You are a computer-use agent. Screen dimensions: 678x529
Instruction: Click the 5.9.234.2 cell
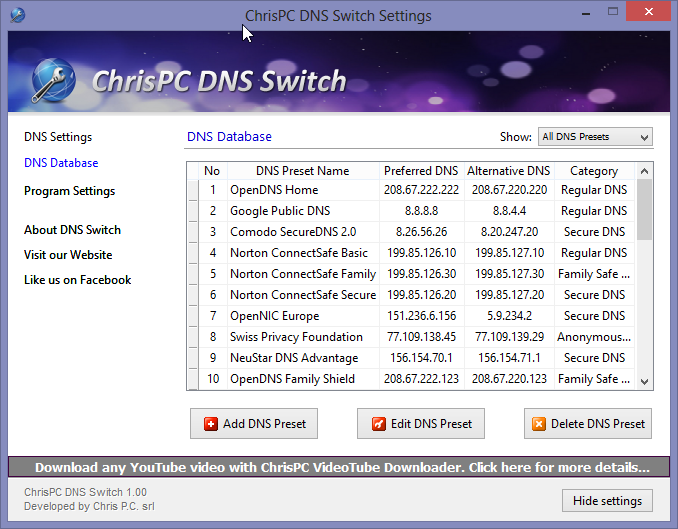509,316
